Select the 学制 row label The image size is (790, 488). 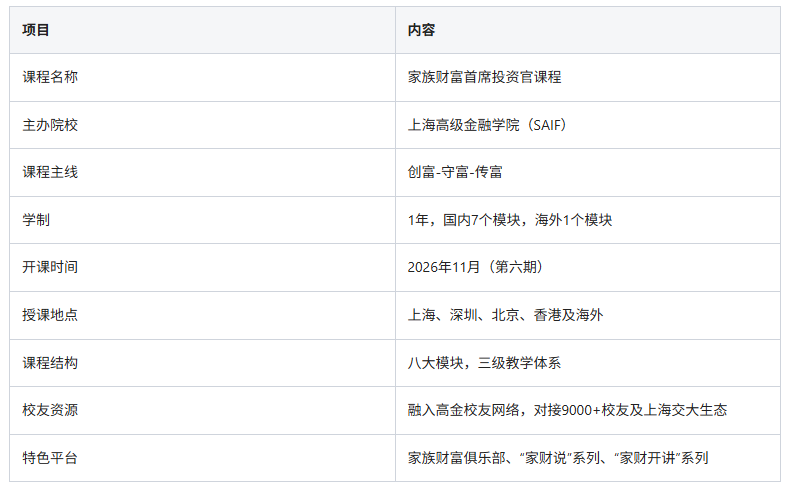click(x=36, y=220)
